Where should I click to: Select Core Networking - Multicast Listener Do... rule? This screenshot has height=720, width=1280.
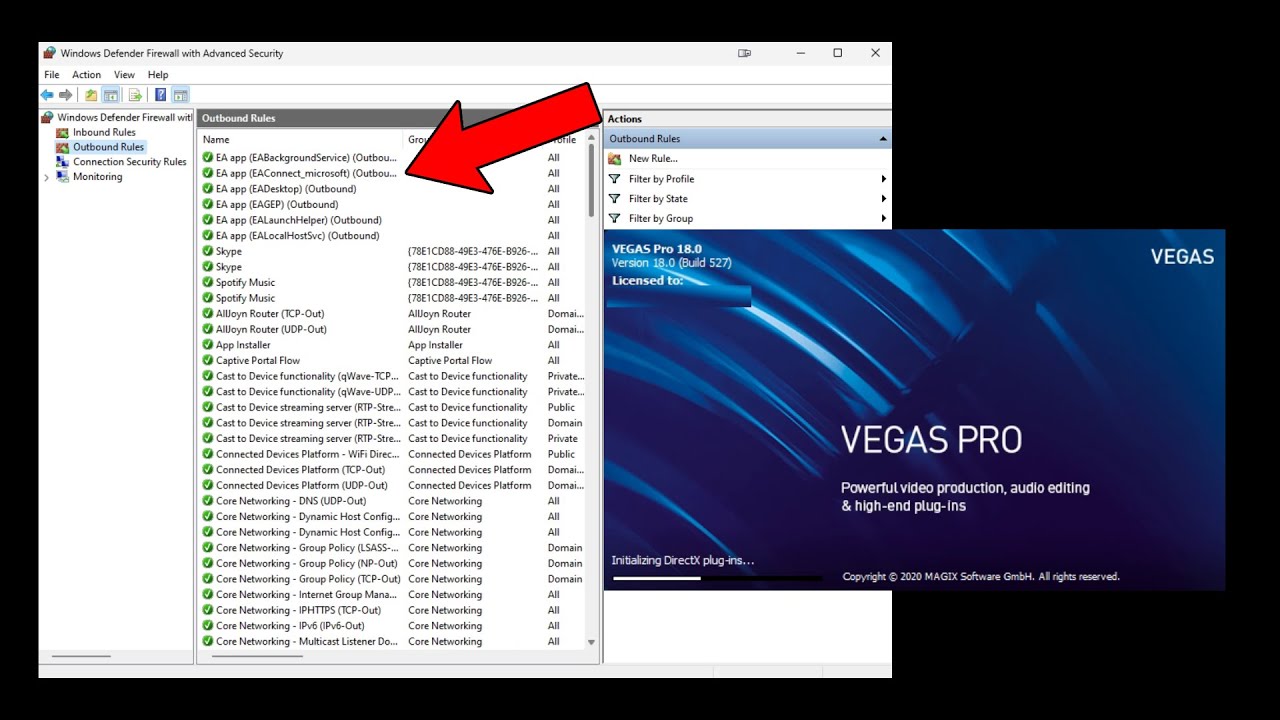[x=307, y=642]
